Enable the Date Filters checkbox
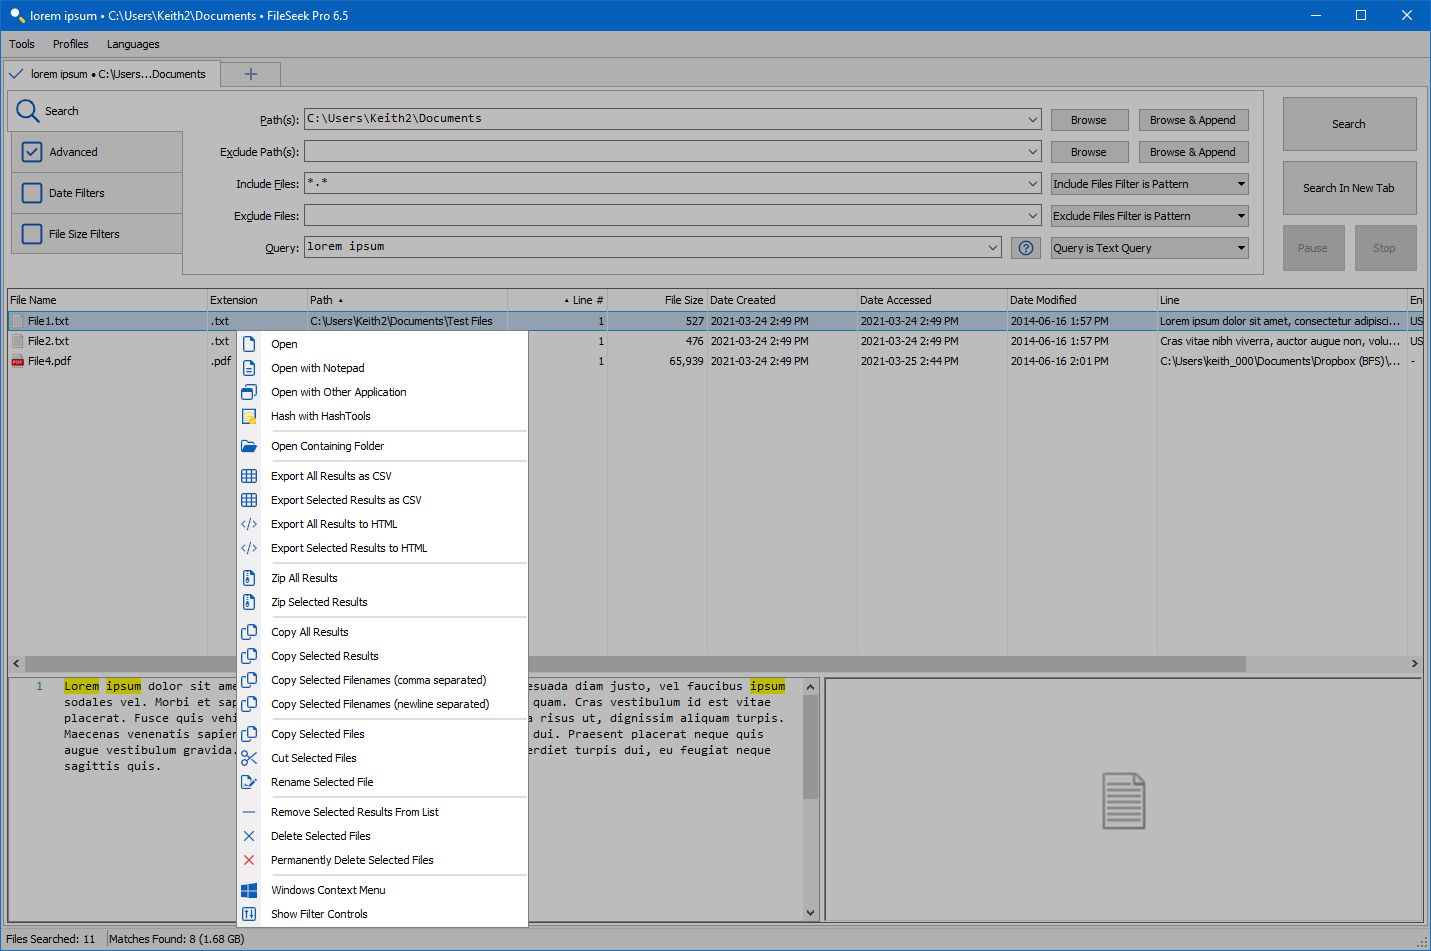This screenshot has height=951, width=1431. click(32, 193)
